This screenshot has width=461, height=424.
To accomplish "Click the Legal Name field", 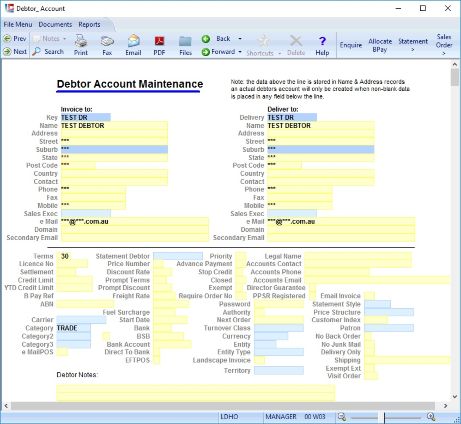I will coord(358,256).
